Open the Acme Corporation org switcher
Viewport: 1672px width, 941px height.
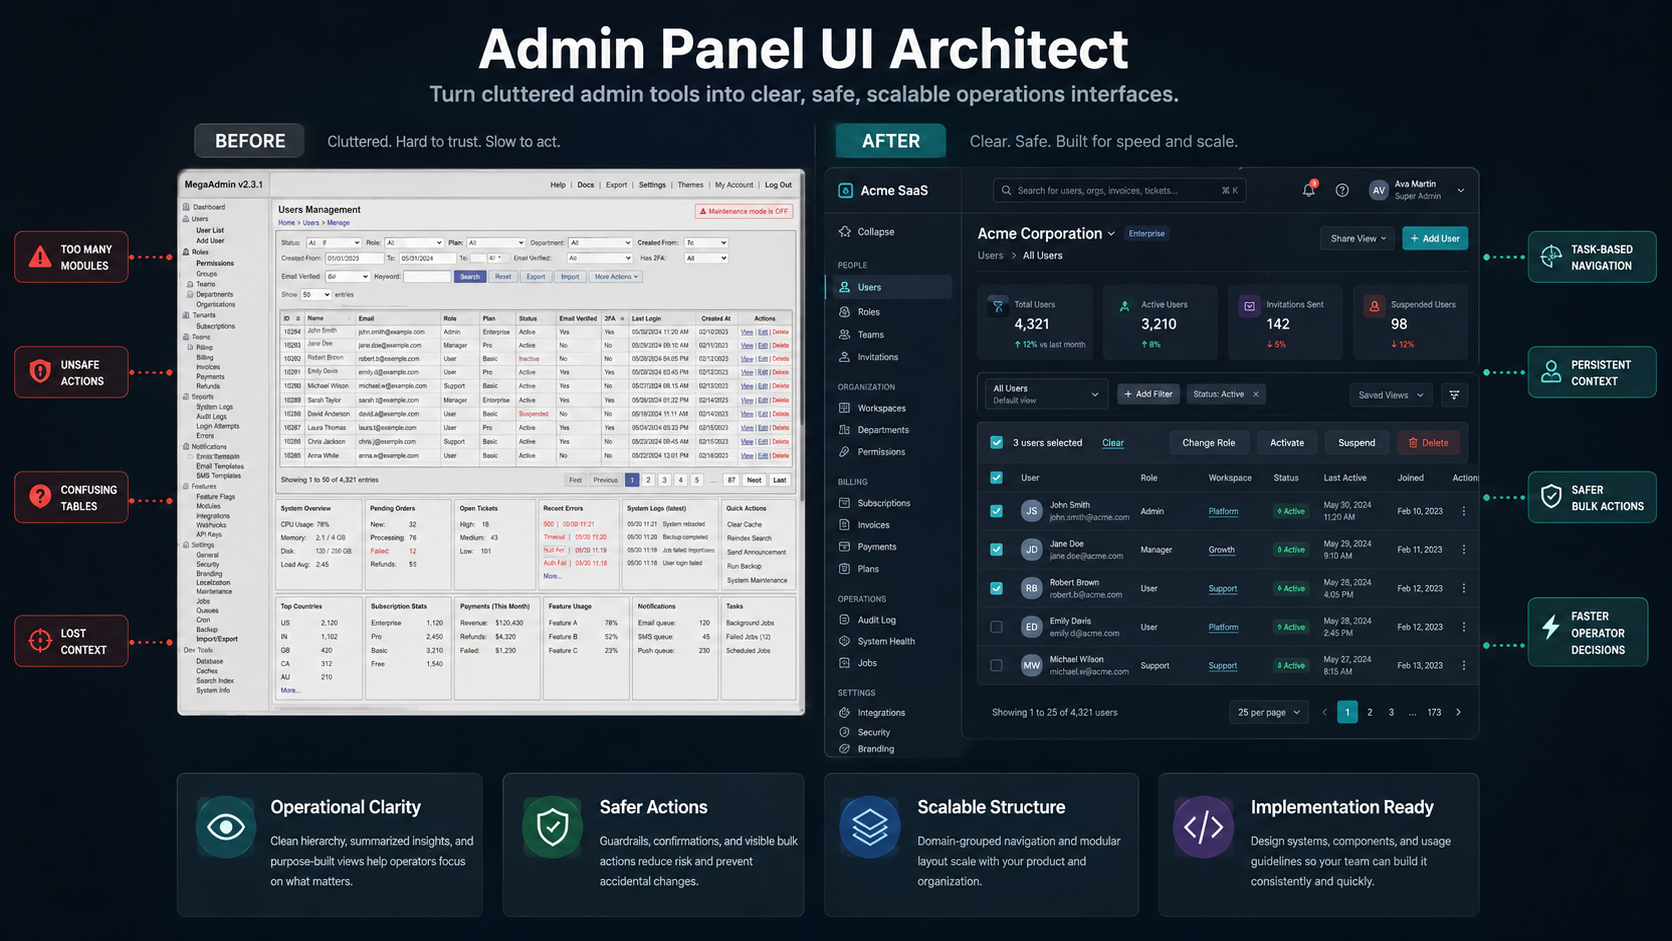[x=1046, y=233]
